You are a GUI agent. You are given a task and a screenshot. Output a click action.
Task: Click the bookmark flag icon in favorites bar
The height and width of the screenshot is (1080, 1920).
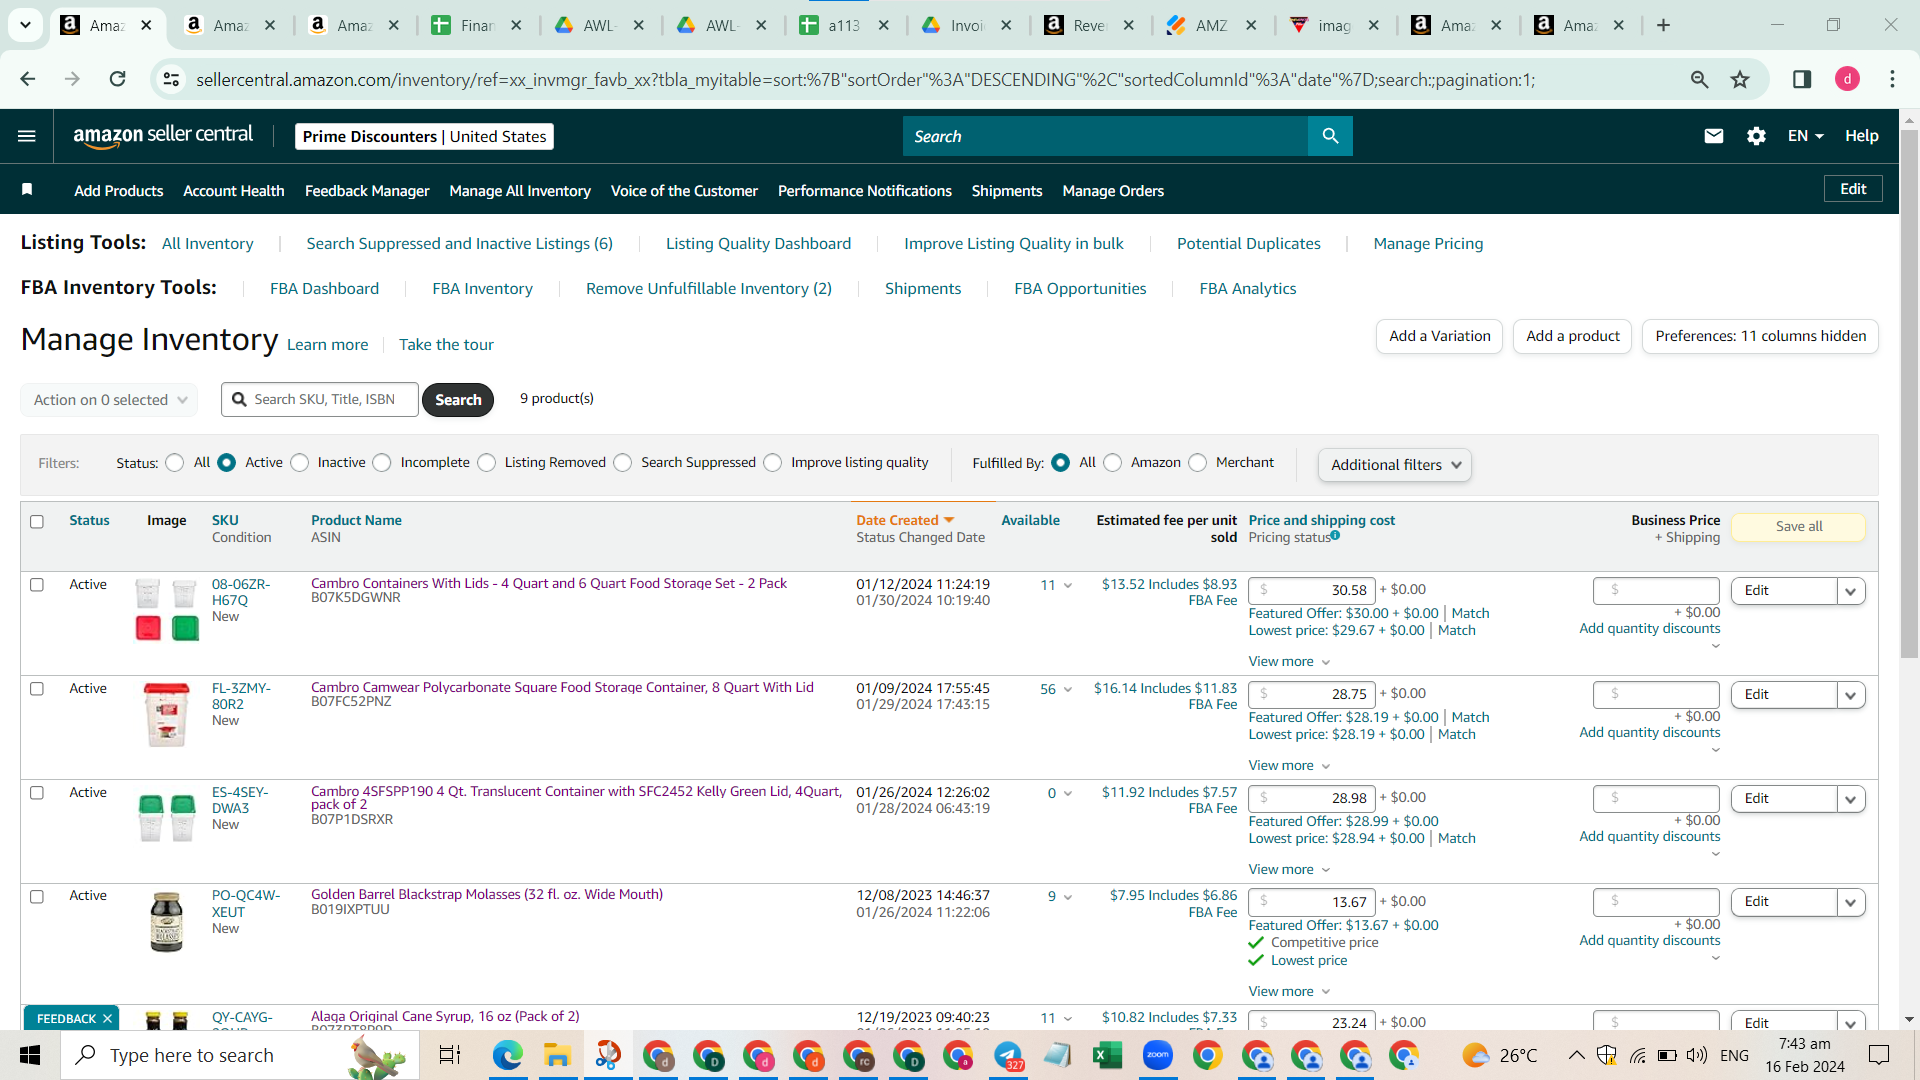pyautogui.click(x=27, y=190)
